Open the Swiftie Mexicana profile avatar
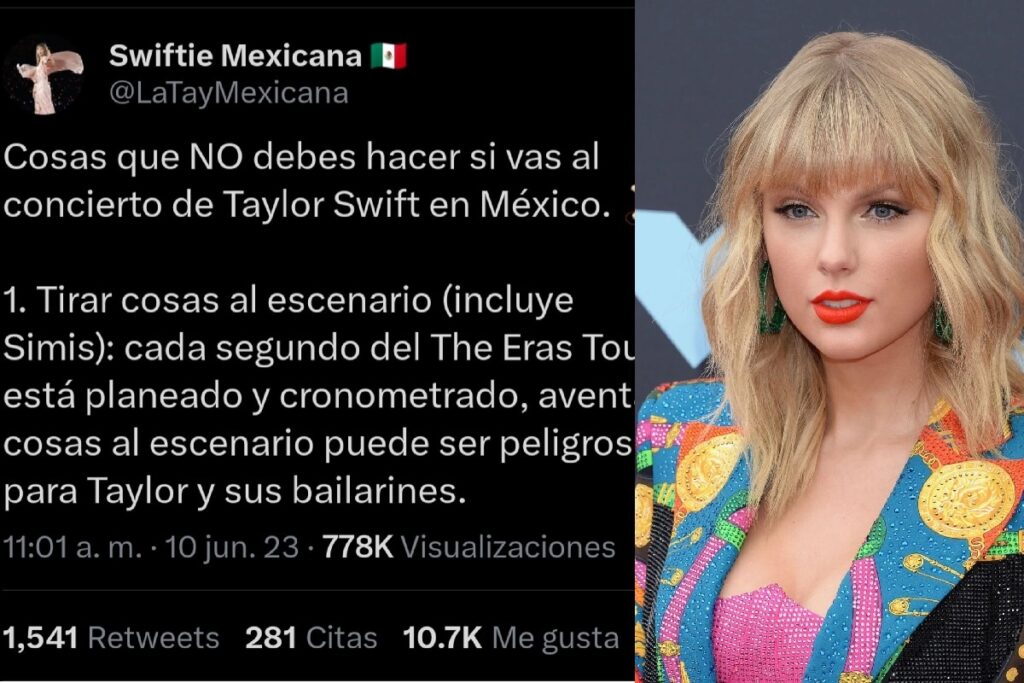 pyautogui.click(x=44, y=76)
